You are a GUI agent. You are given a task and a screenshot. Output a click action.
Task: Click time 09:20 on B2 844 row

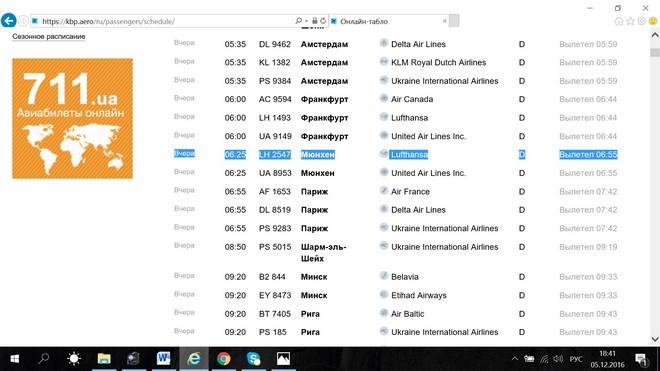(x=235, y=277)
